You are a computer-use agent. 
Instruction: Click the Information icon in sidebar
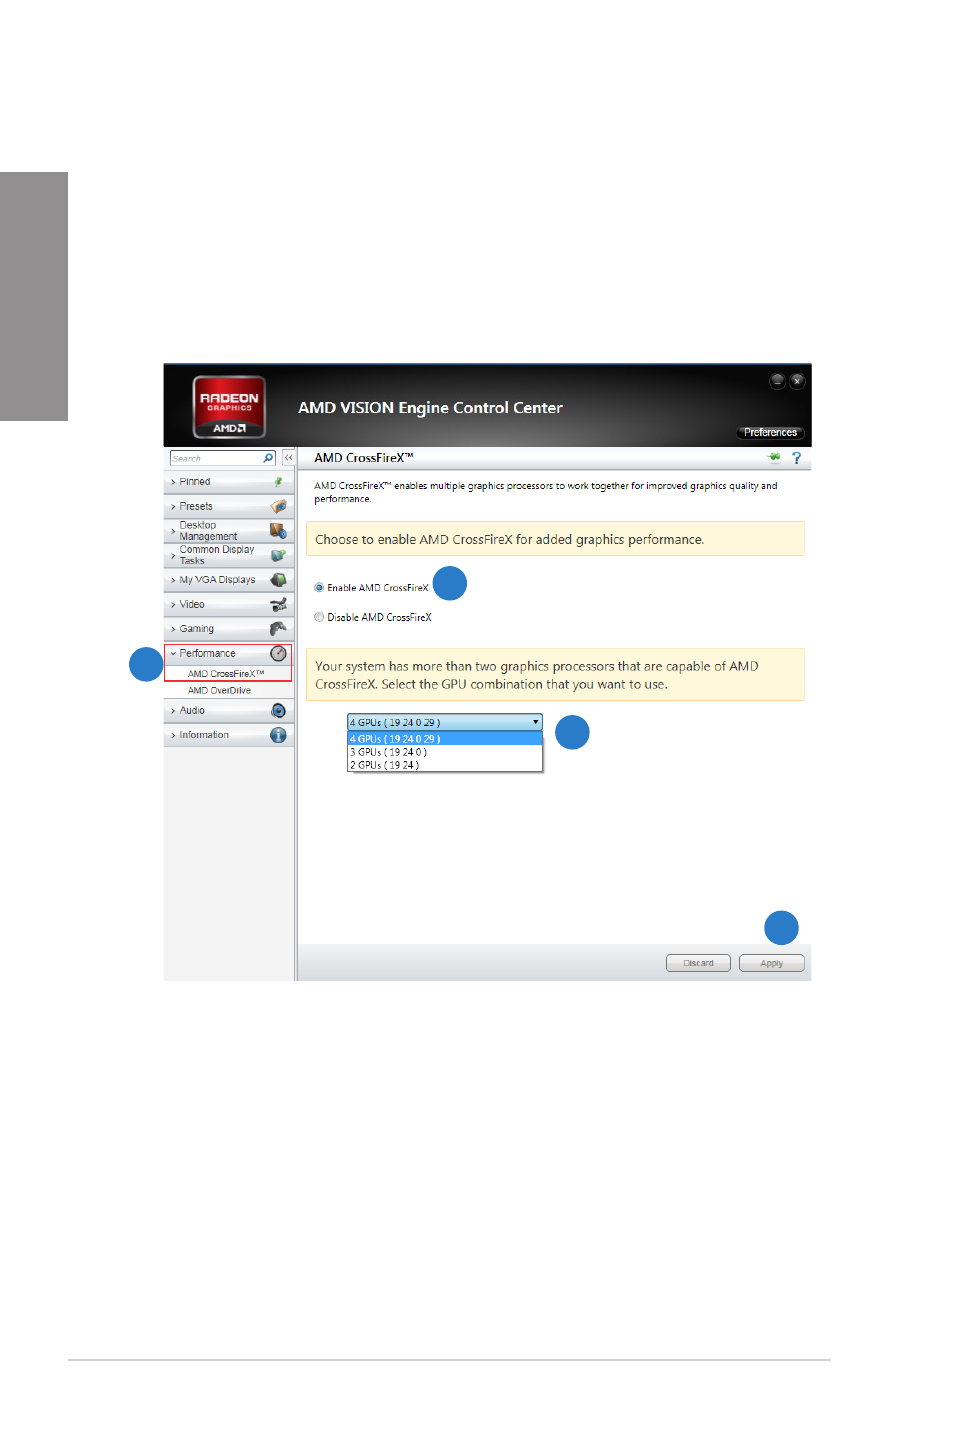278,735
